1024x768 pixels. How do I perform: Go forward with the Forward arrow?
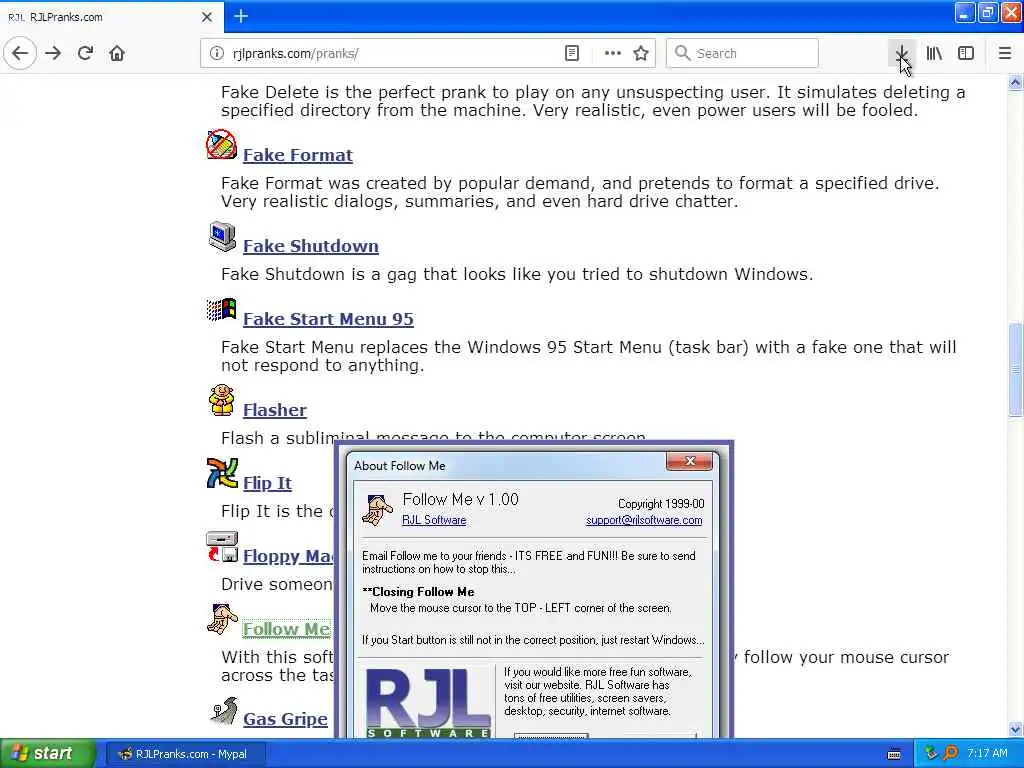pos(53,53)
